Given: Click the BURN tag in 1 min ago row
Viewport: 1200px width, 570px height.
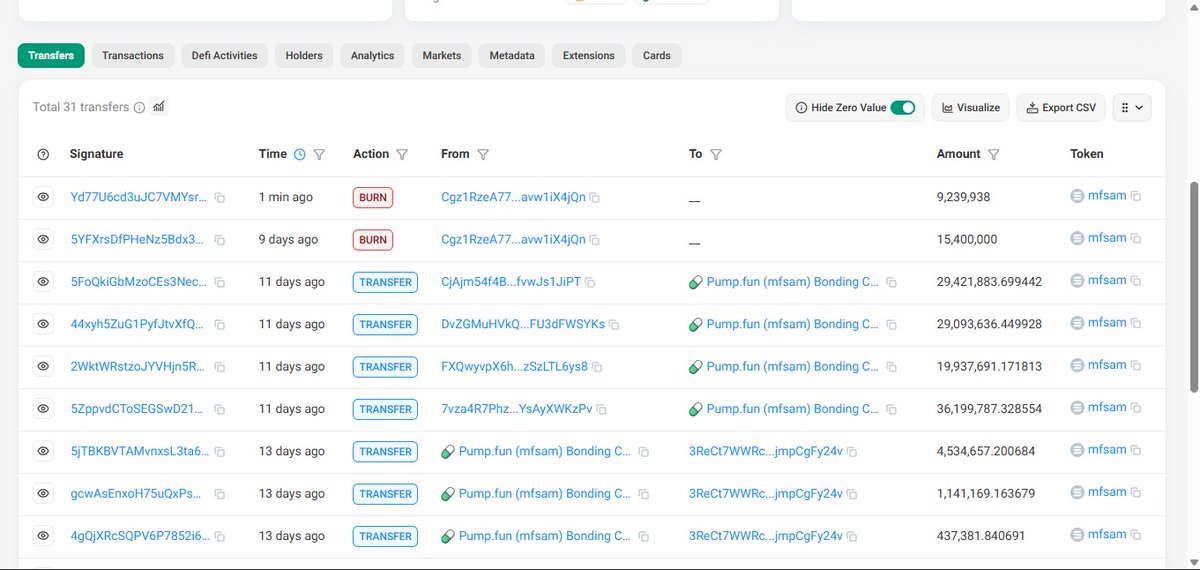Looking at the screenshot, I should (373, 198).
